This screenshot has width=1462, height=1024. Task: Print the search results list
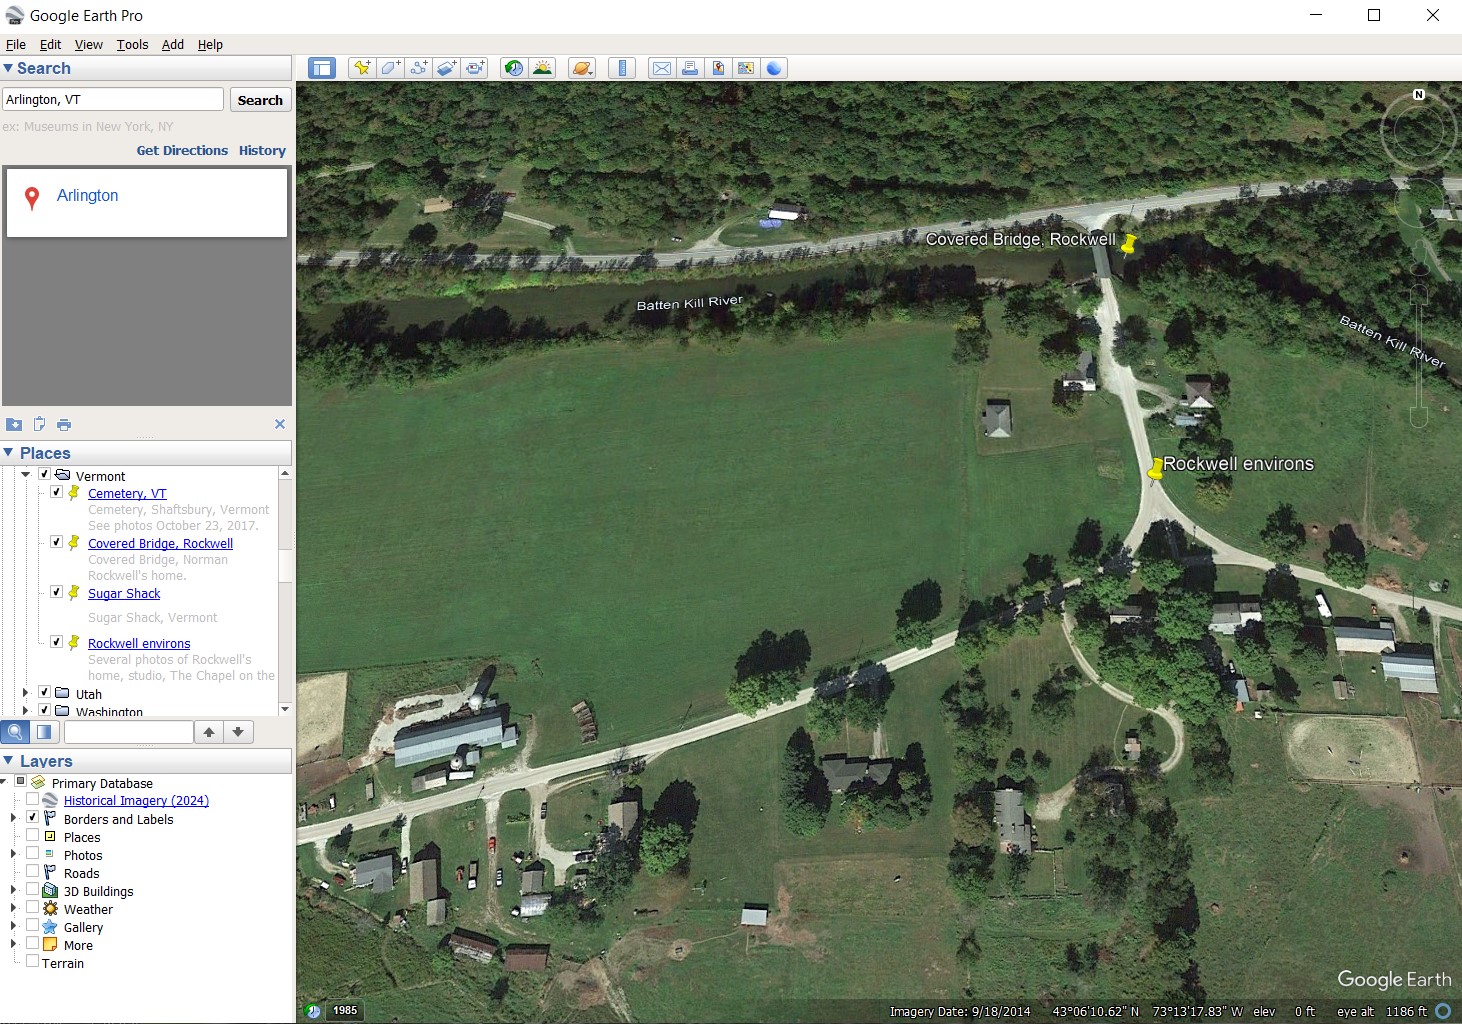(x=64, y=424)
